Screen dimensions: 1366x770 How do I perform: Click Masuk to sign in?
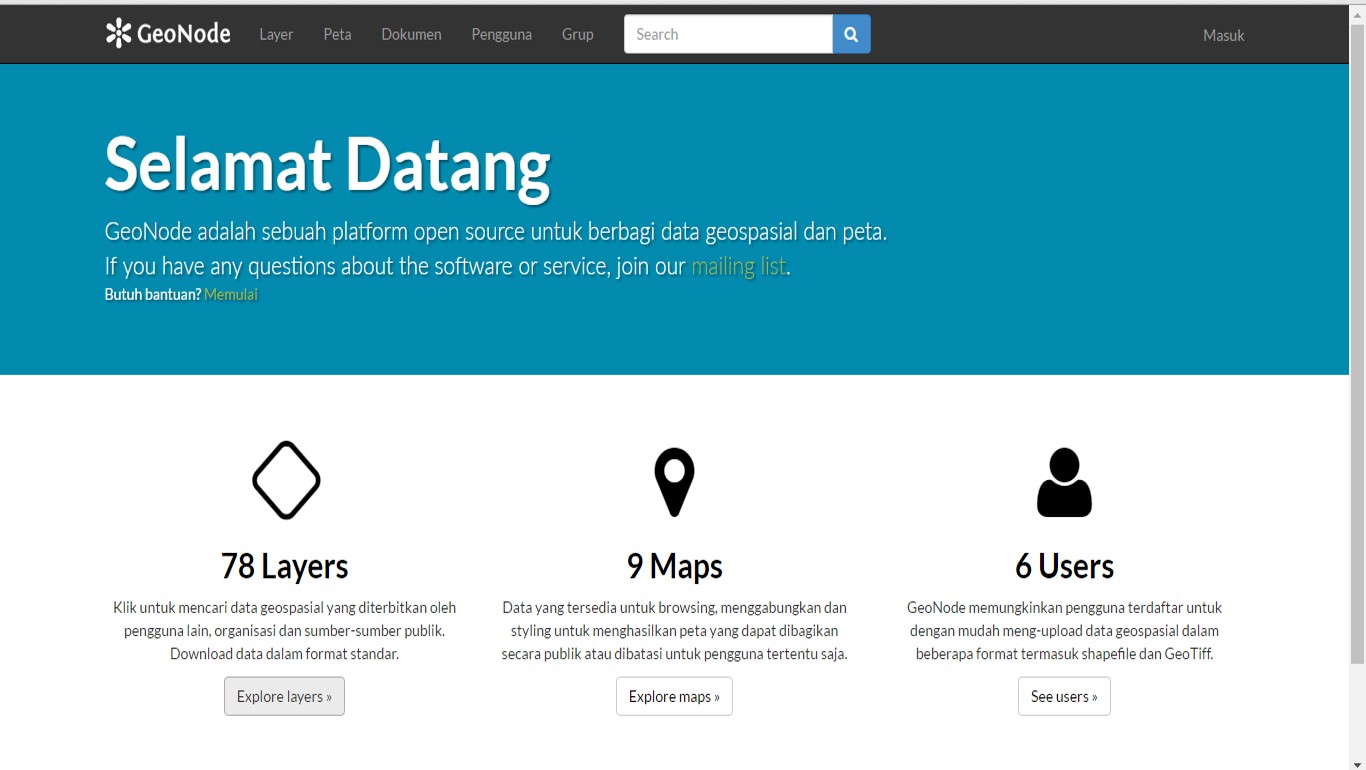click(x=1223, y=35)
